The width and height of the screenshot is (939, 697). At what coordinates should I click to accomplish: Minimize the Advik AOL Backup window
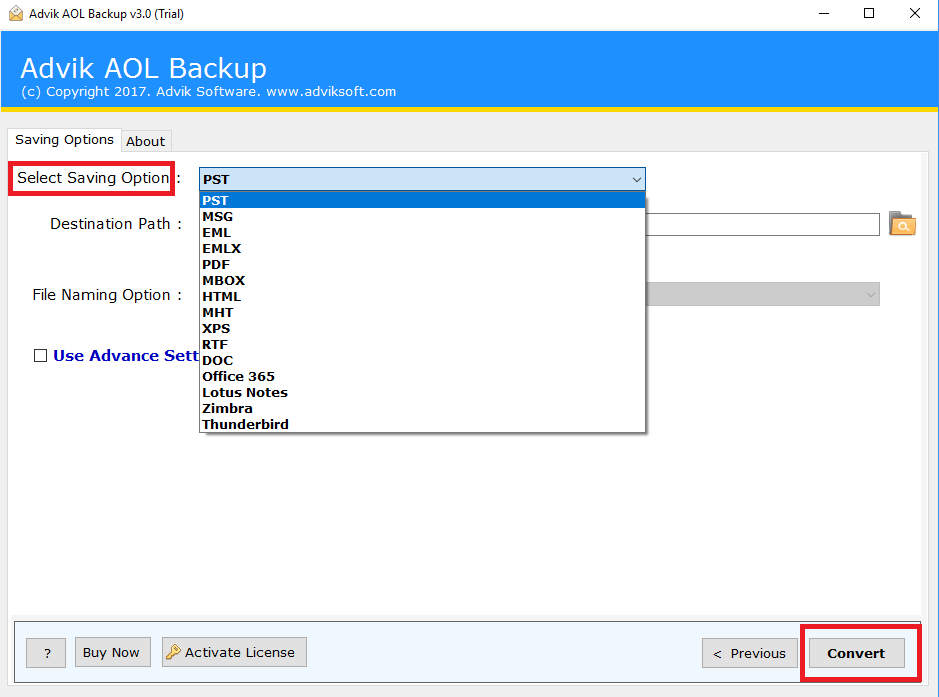pos(824,13)
